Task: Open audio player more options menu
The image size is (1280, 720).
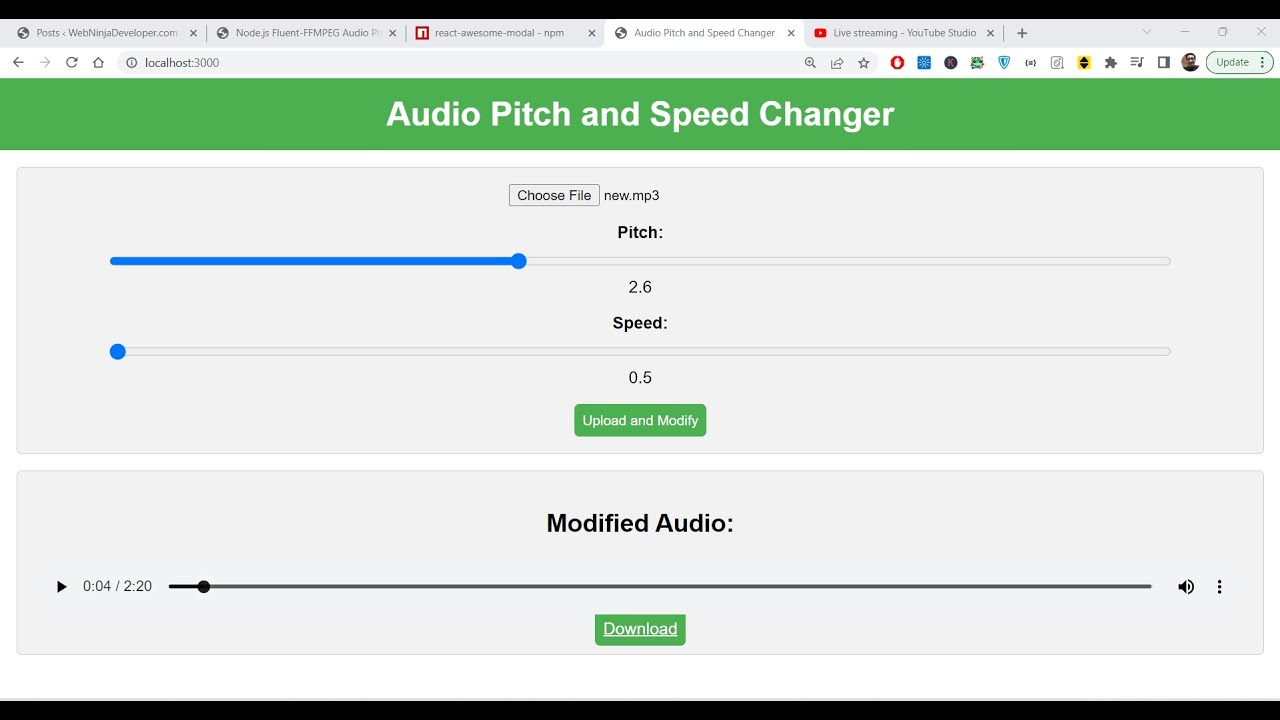Action: pos(1219,587)
